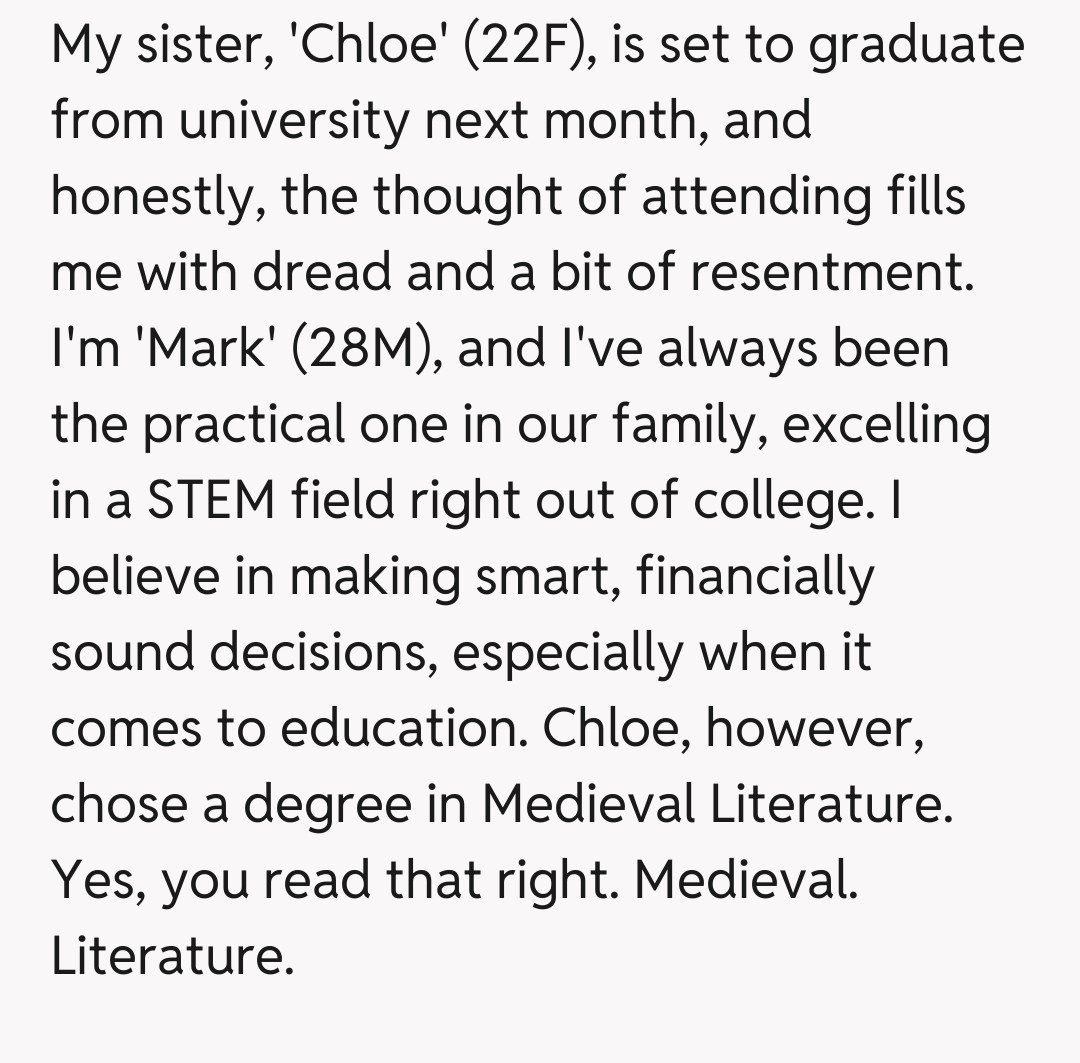Select the word "dread"
The height and width of the screenshot is (1063, 1080).
click(x=318, y=273)
